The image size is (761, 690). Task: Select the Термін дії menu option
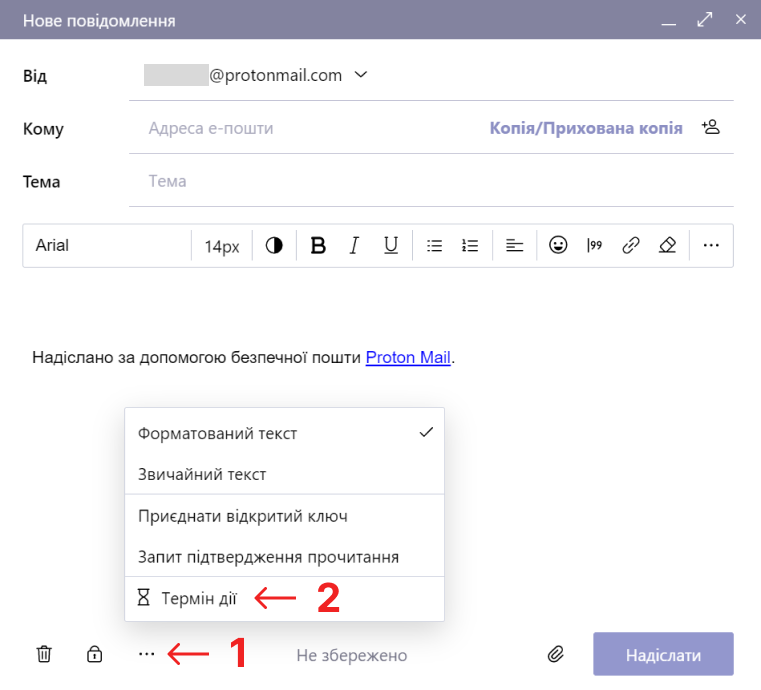(x=199, y=598)
